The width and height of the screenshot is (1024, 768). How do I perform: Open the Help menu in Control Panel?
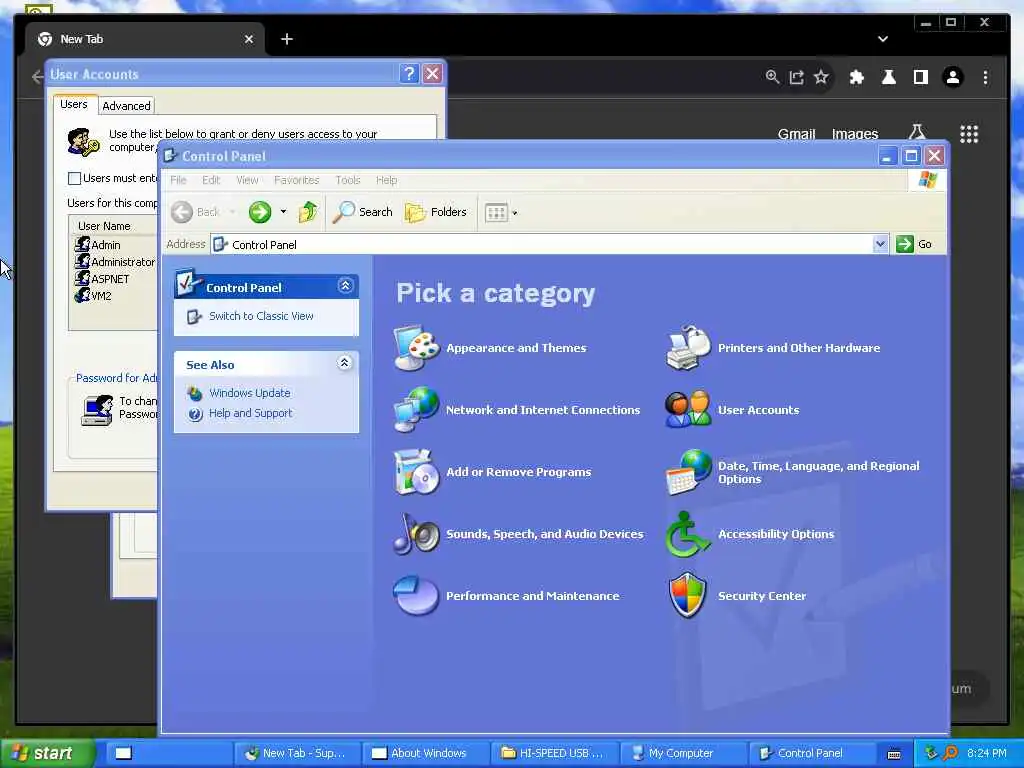point(386,180)
